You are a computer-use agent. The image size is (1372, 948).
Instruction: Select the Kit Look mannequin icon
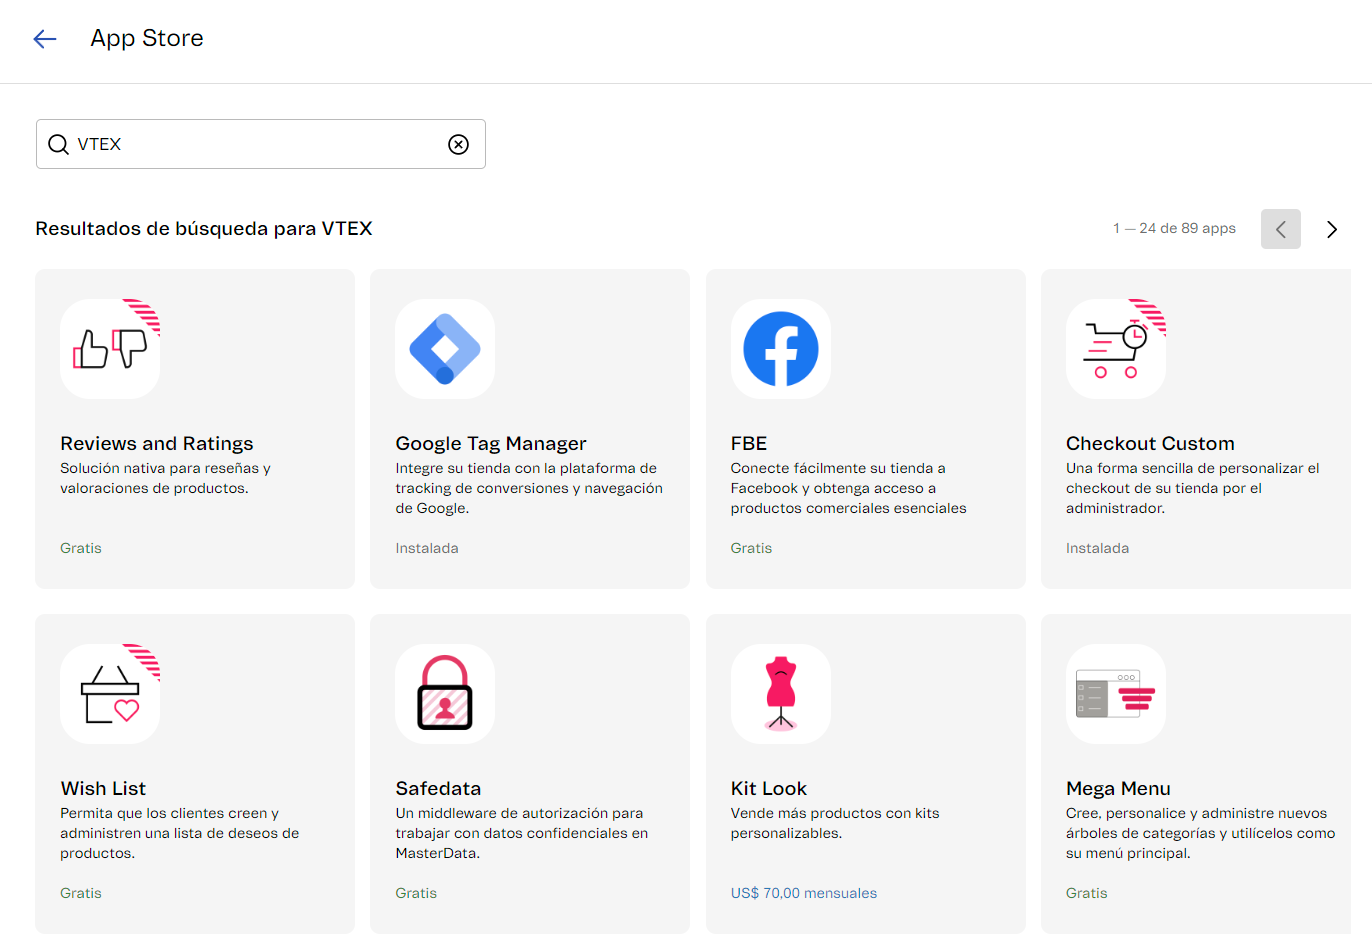pyautogui.click(x=780, y=694)
